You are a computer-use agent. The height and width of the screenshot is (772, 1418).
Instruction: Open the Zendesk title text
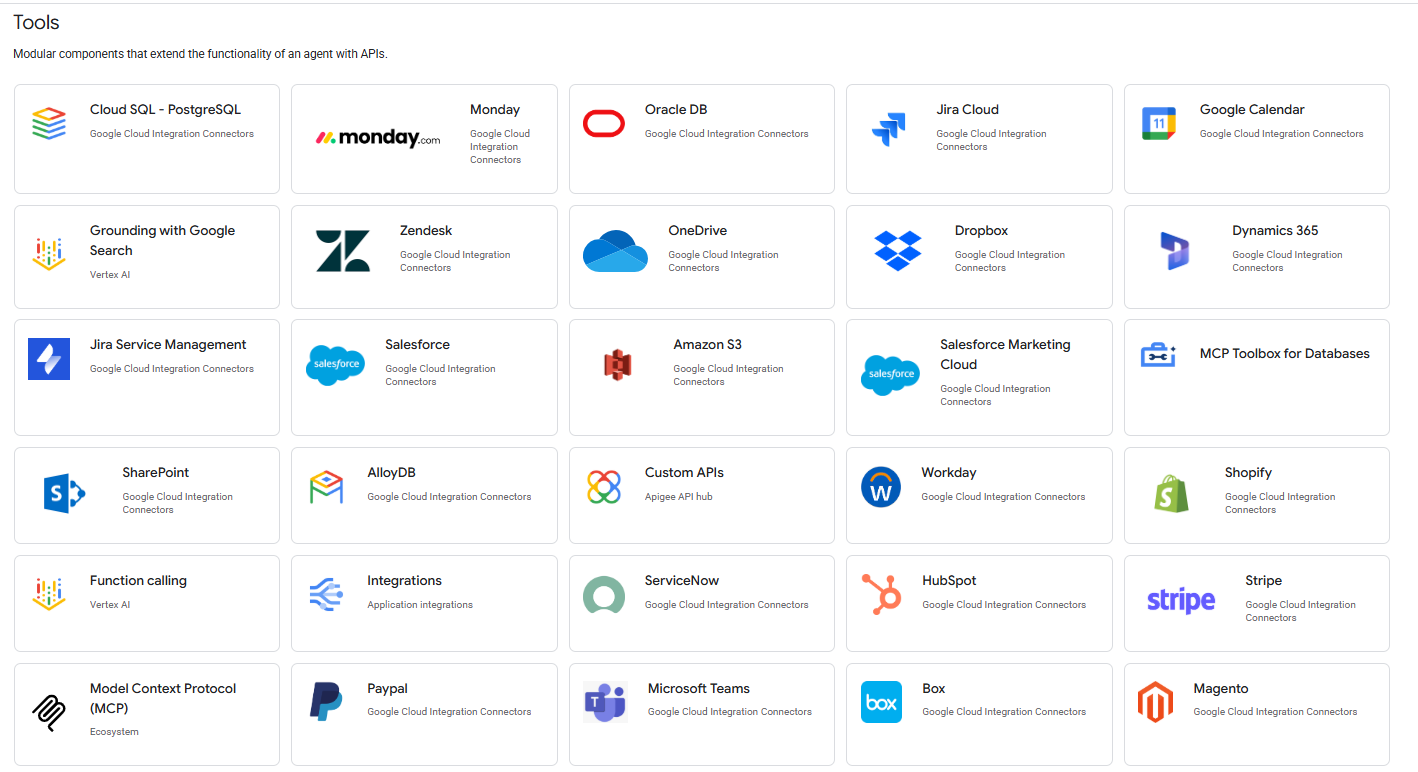point(426,231)
